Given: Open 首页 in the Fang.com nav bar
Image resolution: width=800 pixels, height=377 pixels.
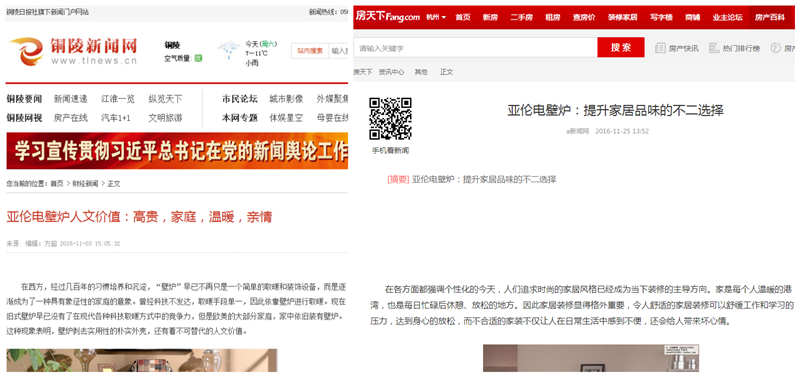Looking at the screenshot, I should click(463, 17).
